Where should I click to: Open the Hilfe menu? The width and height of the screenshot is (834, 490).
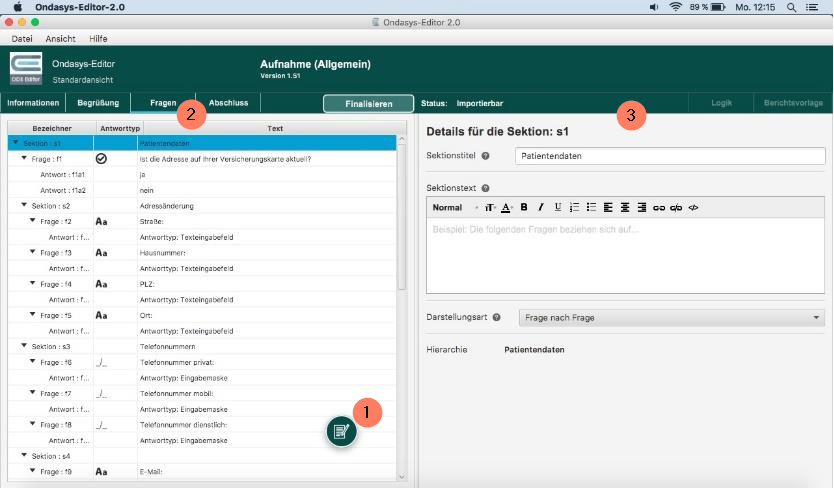coord(98,39)
